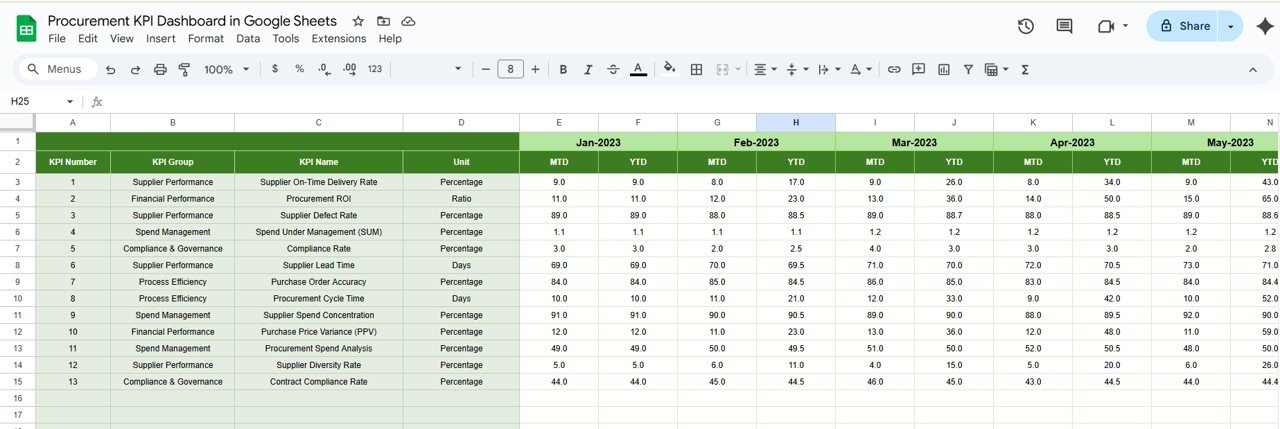Insert a comment
Image resolution: width=1280 pixels, height=429 pixels.
click(x=919, y=69)
